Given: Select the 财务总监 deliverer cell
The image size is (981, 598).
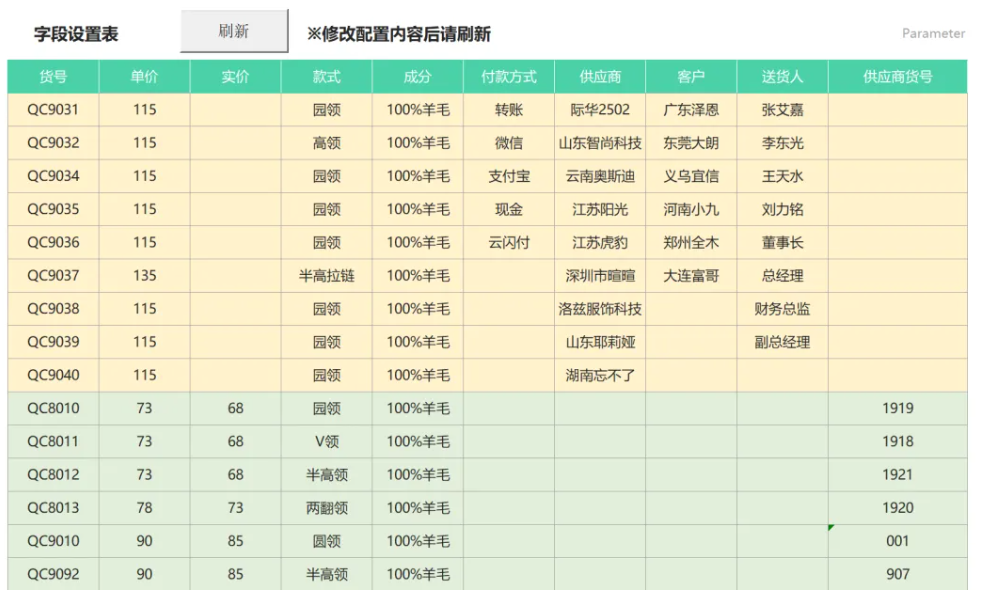Looking at the screenshot, I should click(x=782, y=309).
